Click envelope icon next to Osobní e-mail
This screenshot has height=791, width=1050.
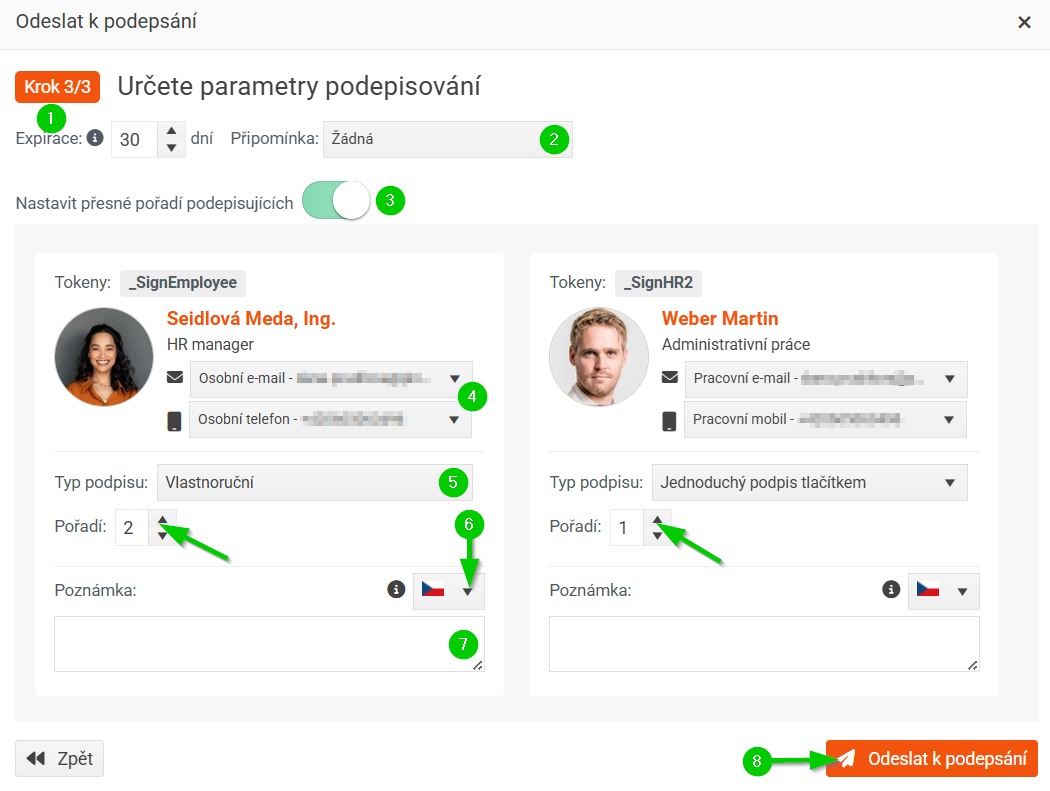[175, 378]
